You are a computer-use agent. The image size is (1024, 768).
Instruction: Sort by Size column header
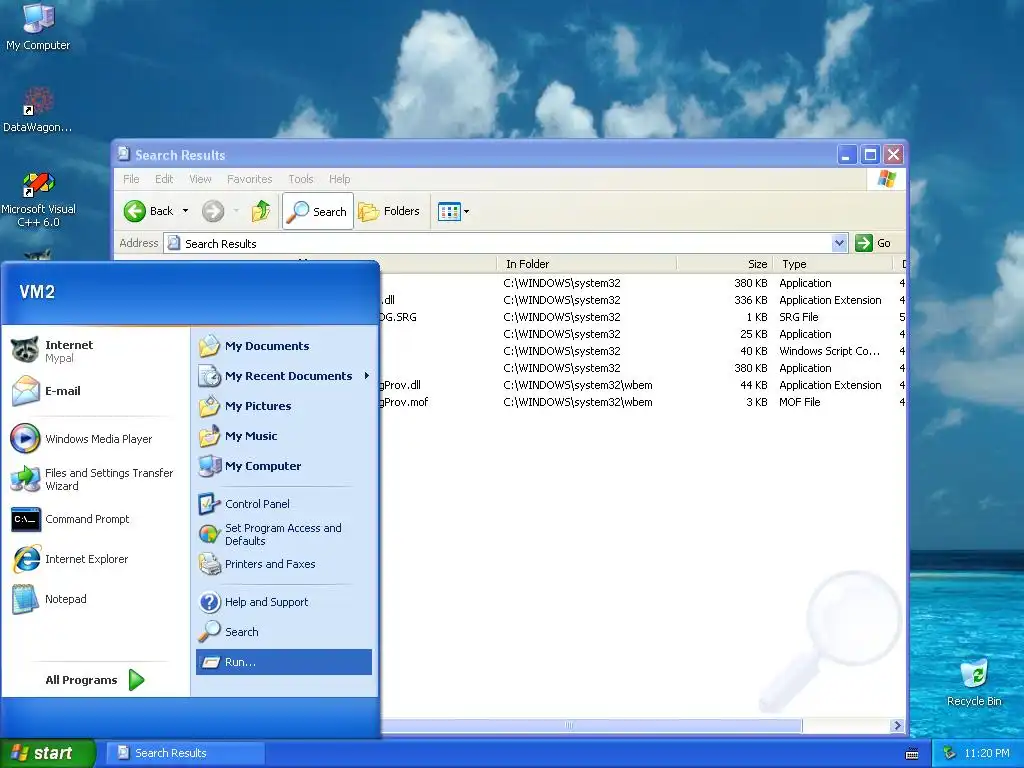pos(724,264)
